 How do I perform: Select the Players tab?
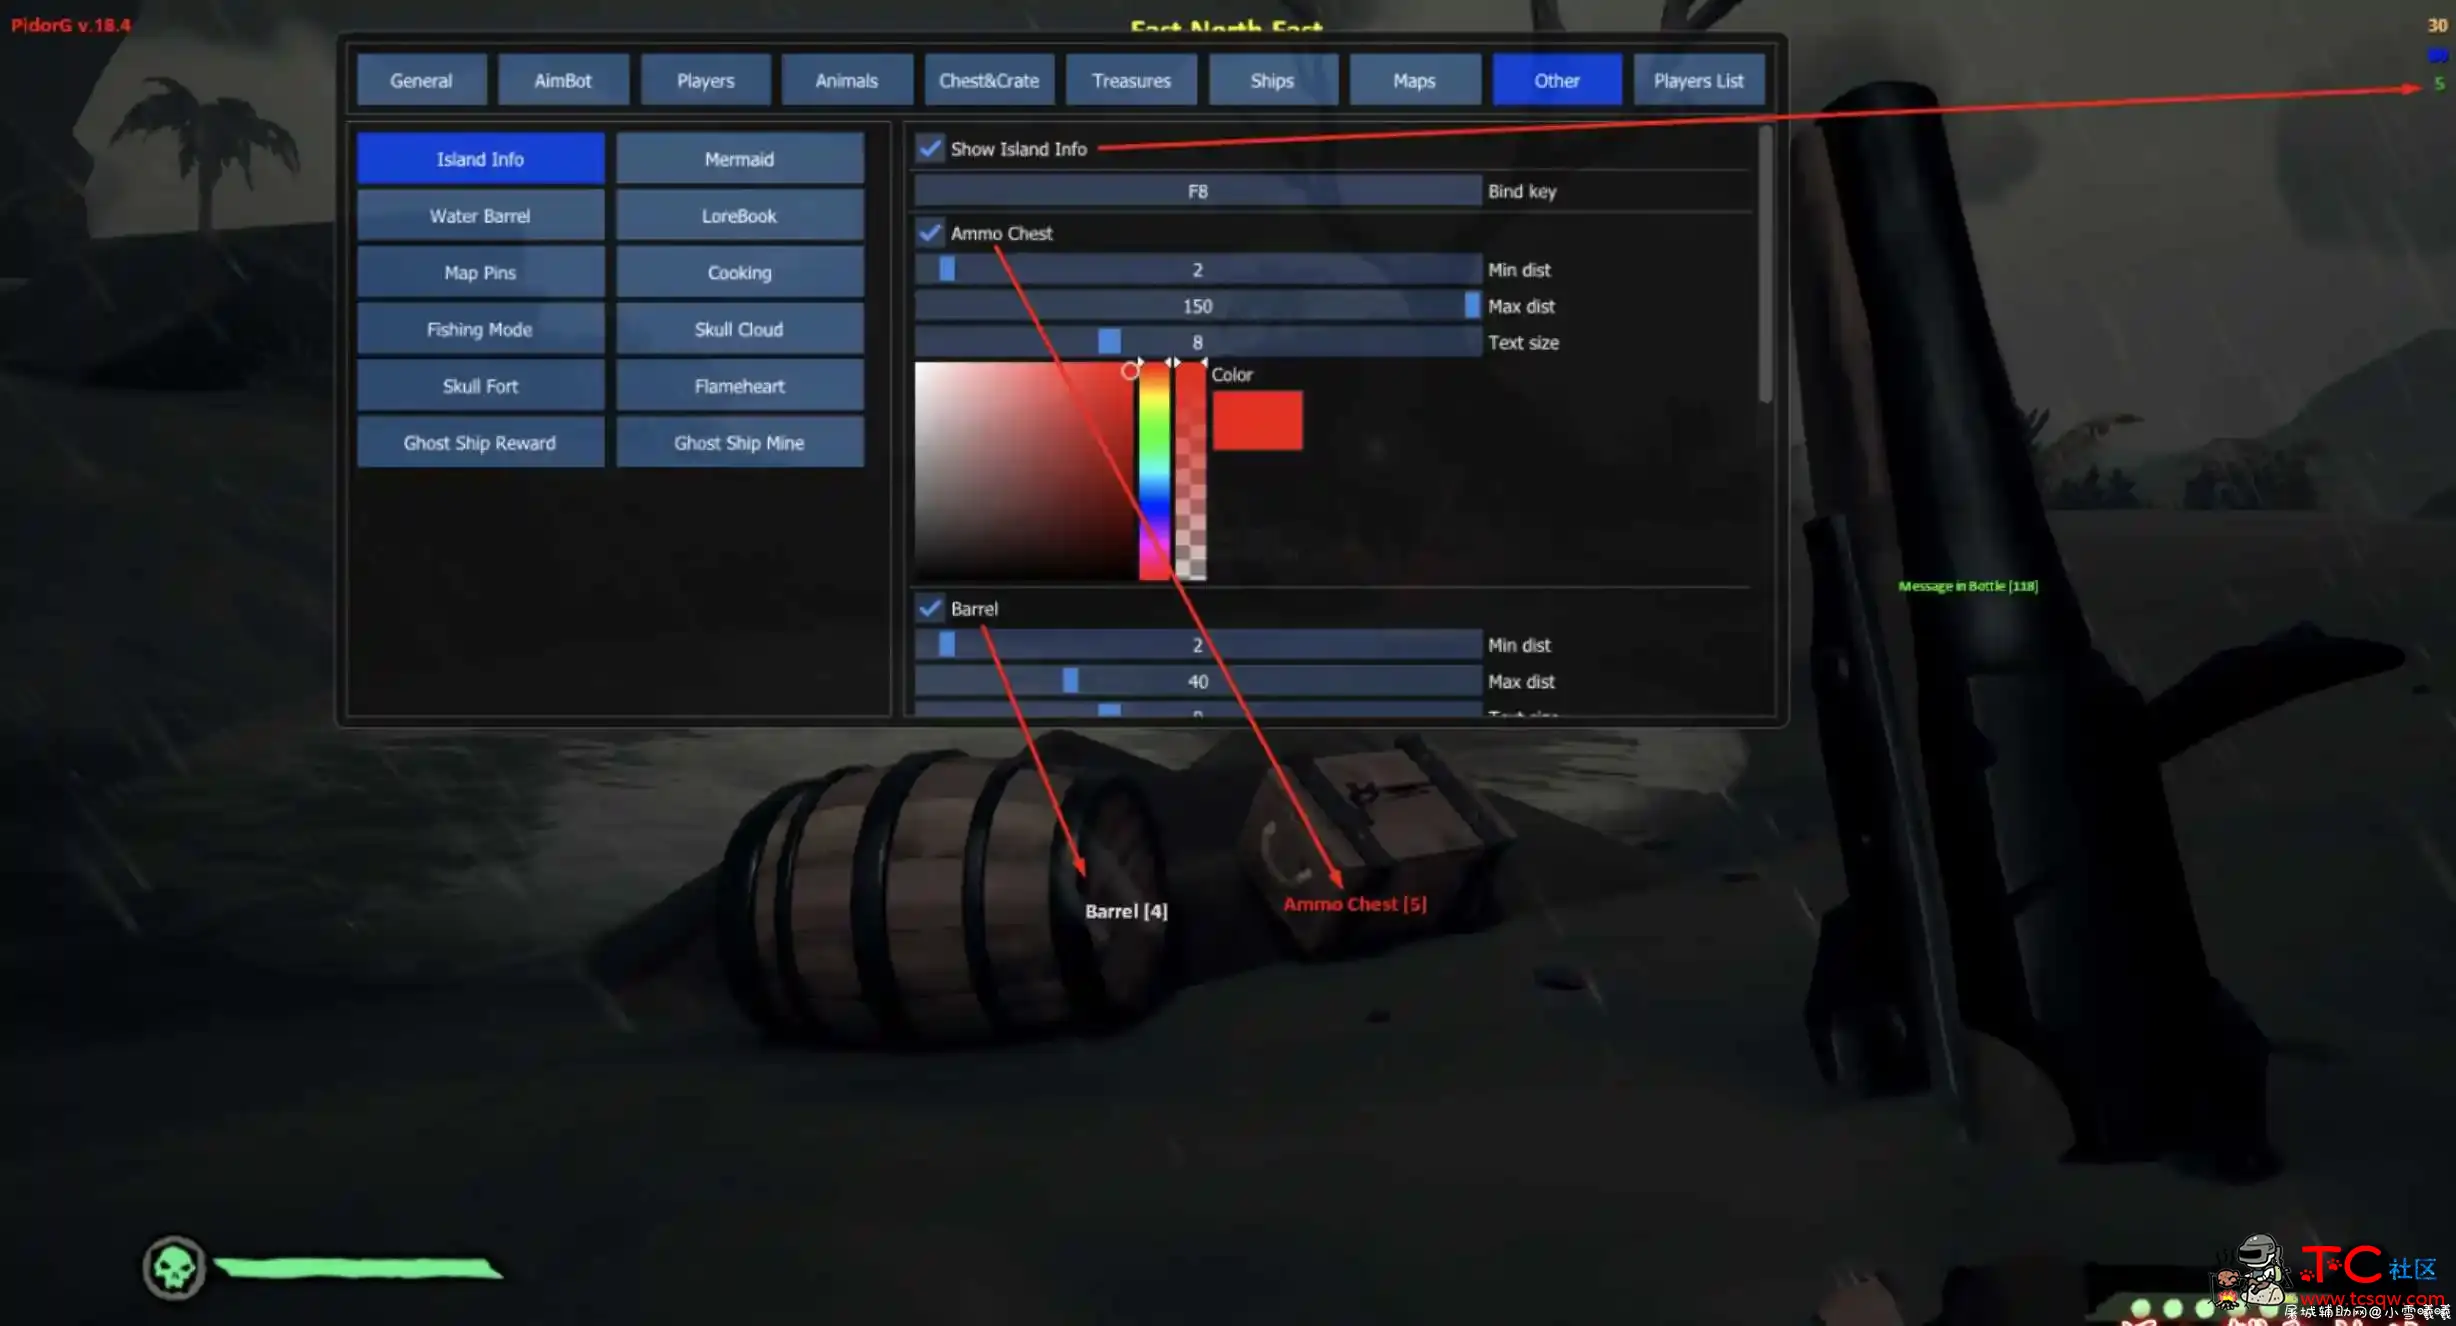tap(705, 78)
